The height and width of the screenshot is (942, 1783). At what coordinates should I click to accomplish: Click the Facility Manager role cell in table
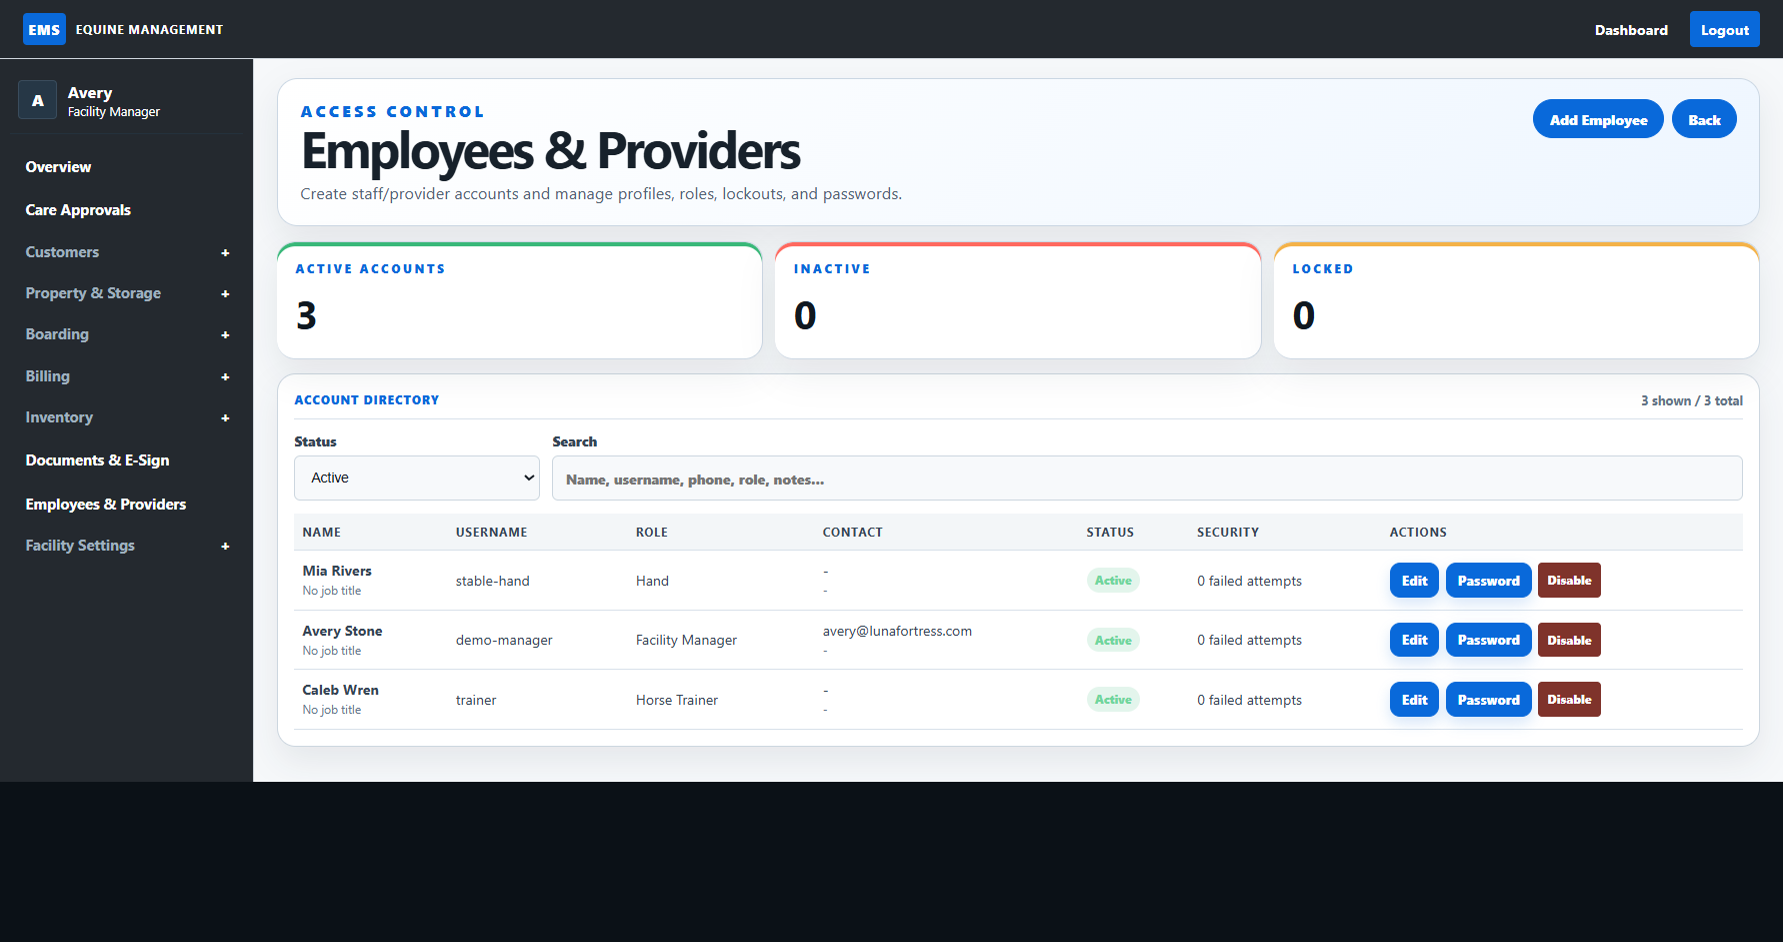point(686,640)
